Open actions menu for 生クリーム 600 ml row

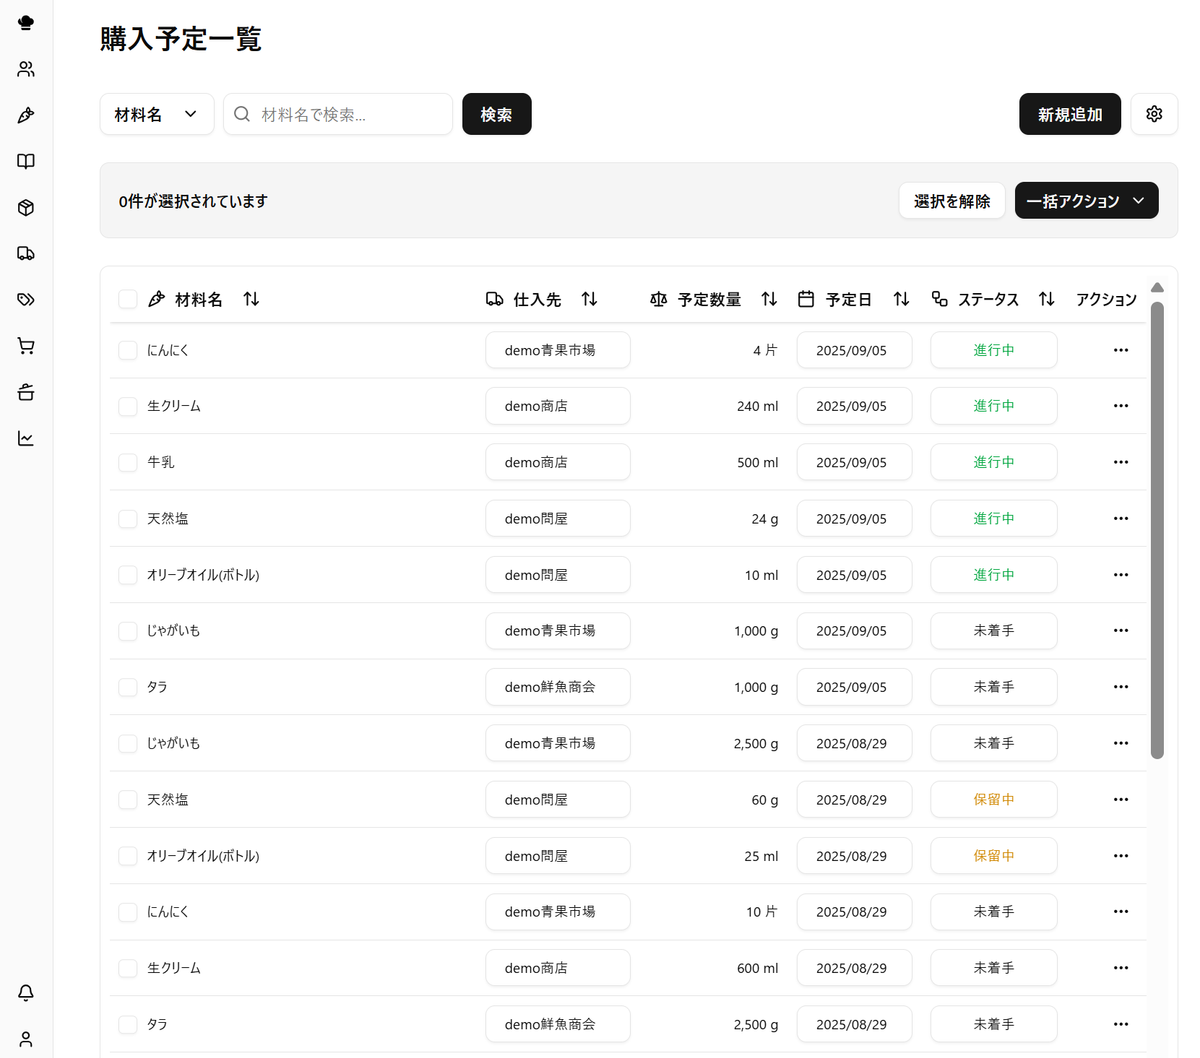coord(1120,968)
